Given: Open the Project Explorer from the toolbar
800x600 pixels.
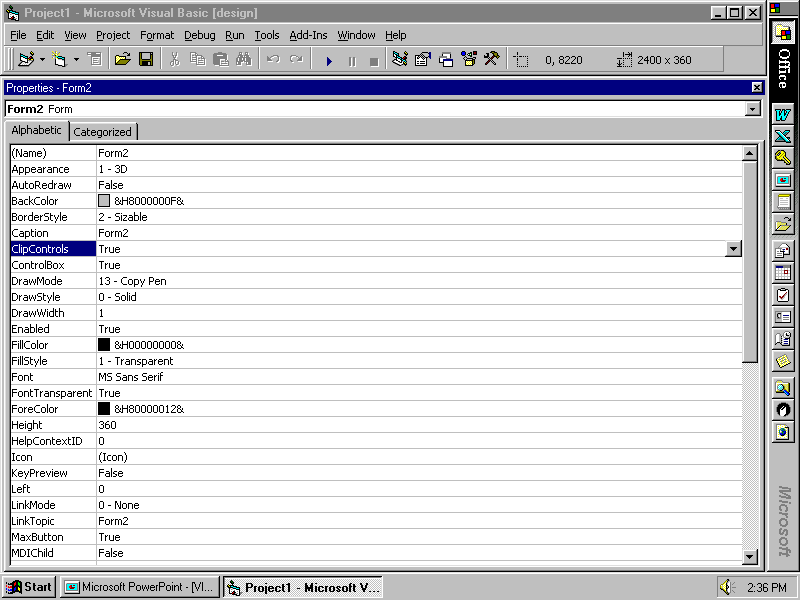Looking at the screenshot, I should (x=400, y=59).
